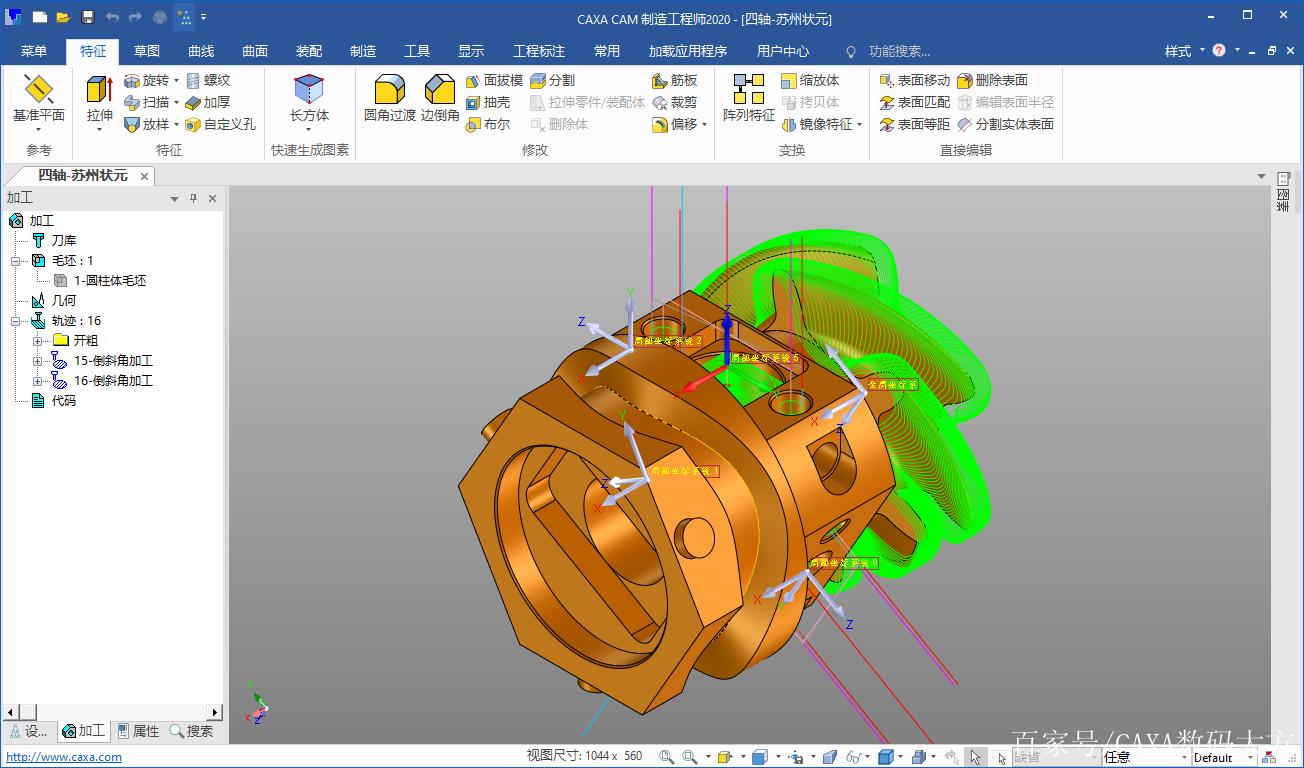
Task: Expand the 16-倒斜角加工 node
Action: point(38,381)
